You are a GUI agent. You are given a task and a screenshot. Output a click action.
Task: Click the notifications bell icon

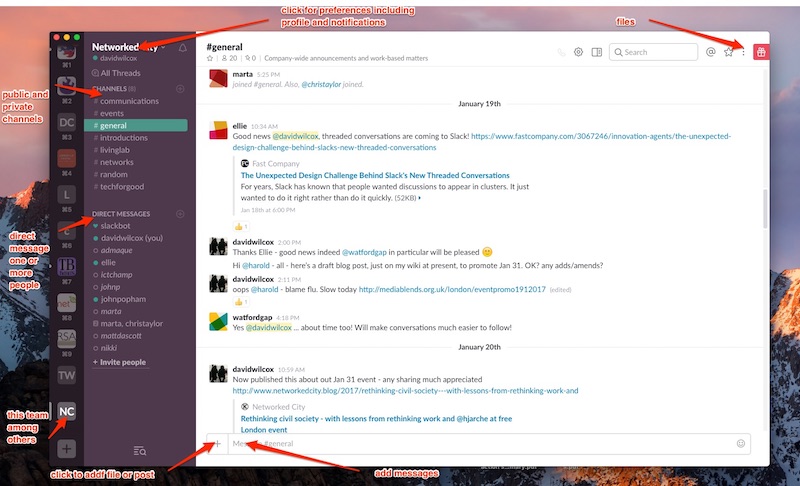pyautogui.click(x=182, y=47)
